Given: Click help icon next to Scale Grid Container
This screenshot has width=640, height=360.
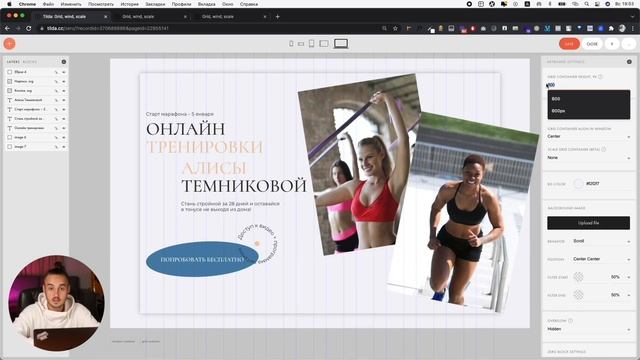Looking at the screenshot, I should click(x=603, y=149).
